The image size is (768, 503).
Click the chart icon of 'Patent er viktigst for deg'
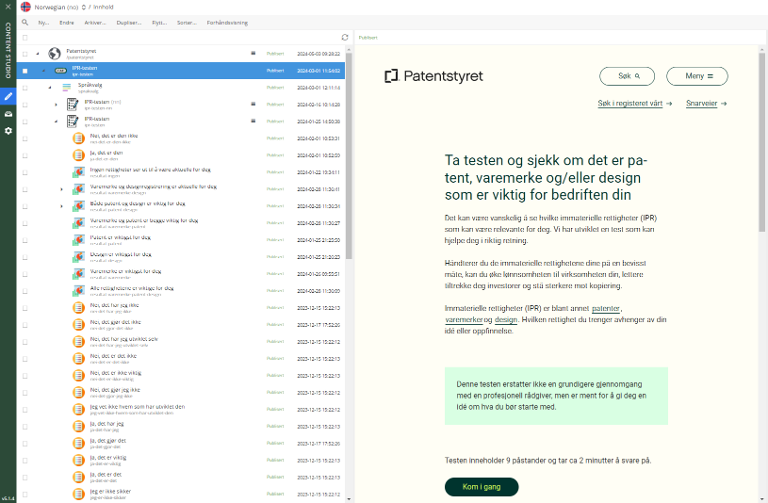coord(78,240)
